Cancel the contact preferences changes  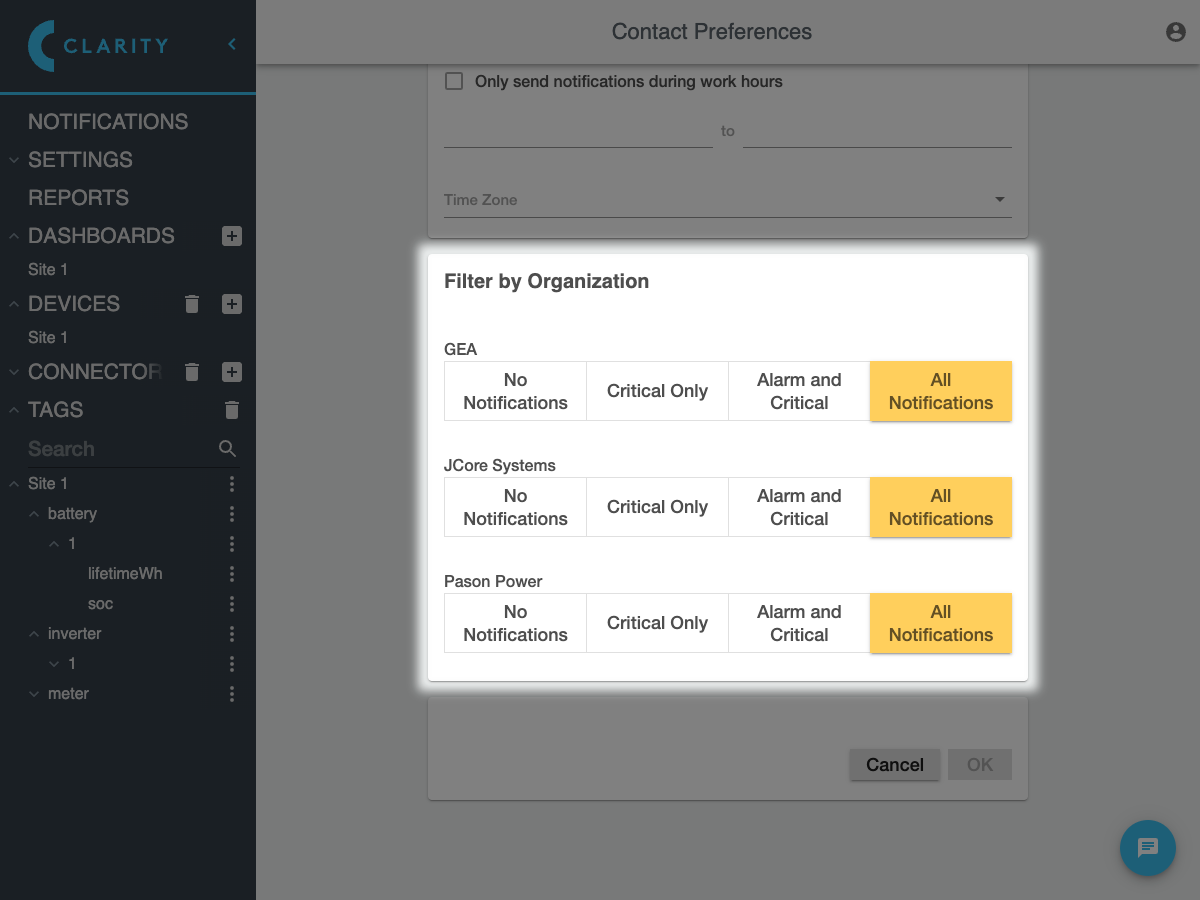coord(894,765)
